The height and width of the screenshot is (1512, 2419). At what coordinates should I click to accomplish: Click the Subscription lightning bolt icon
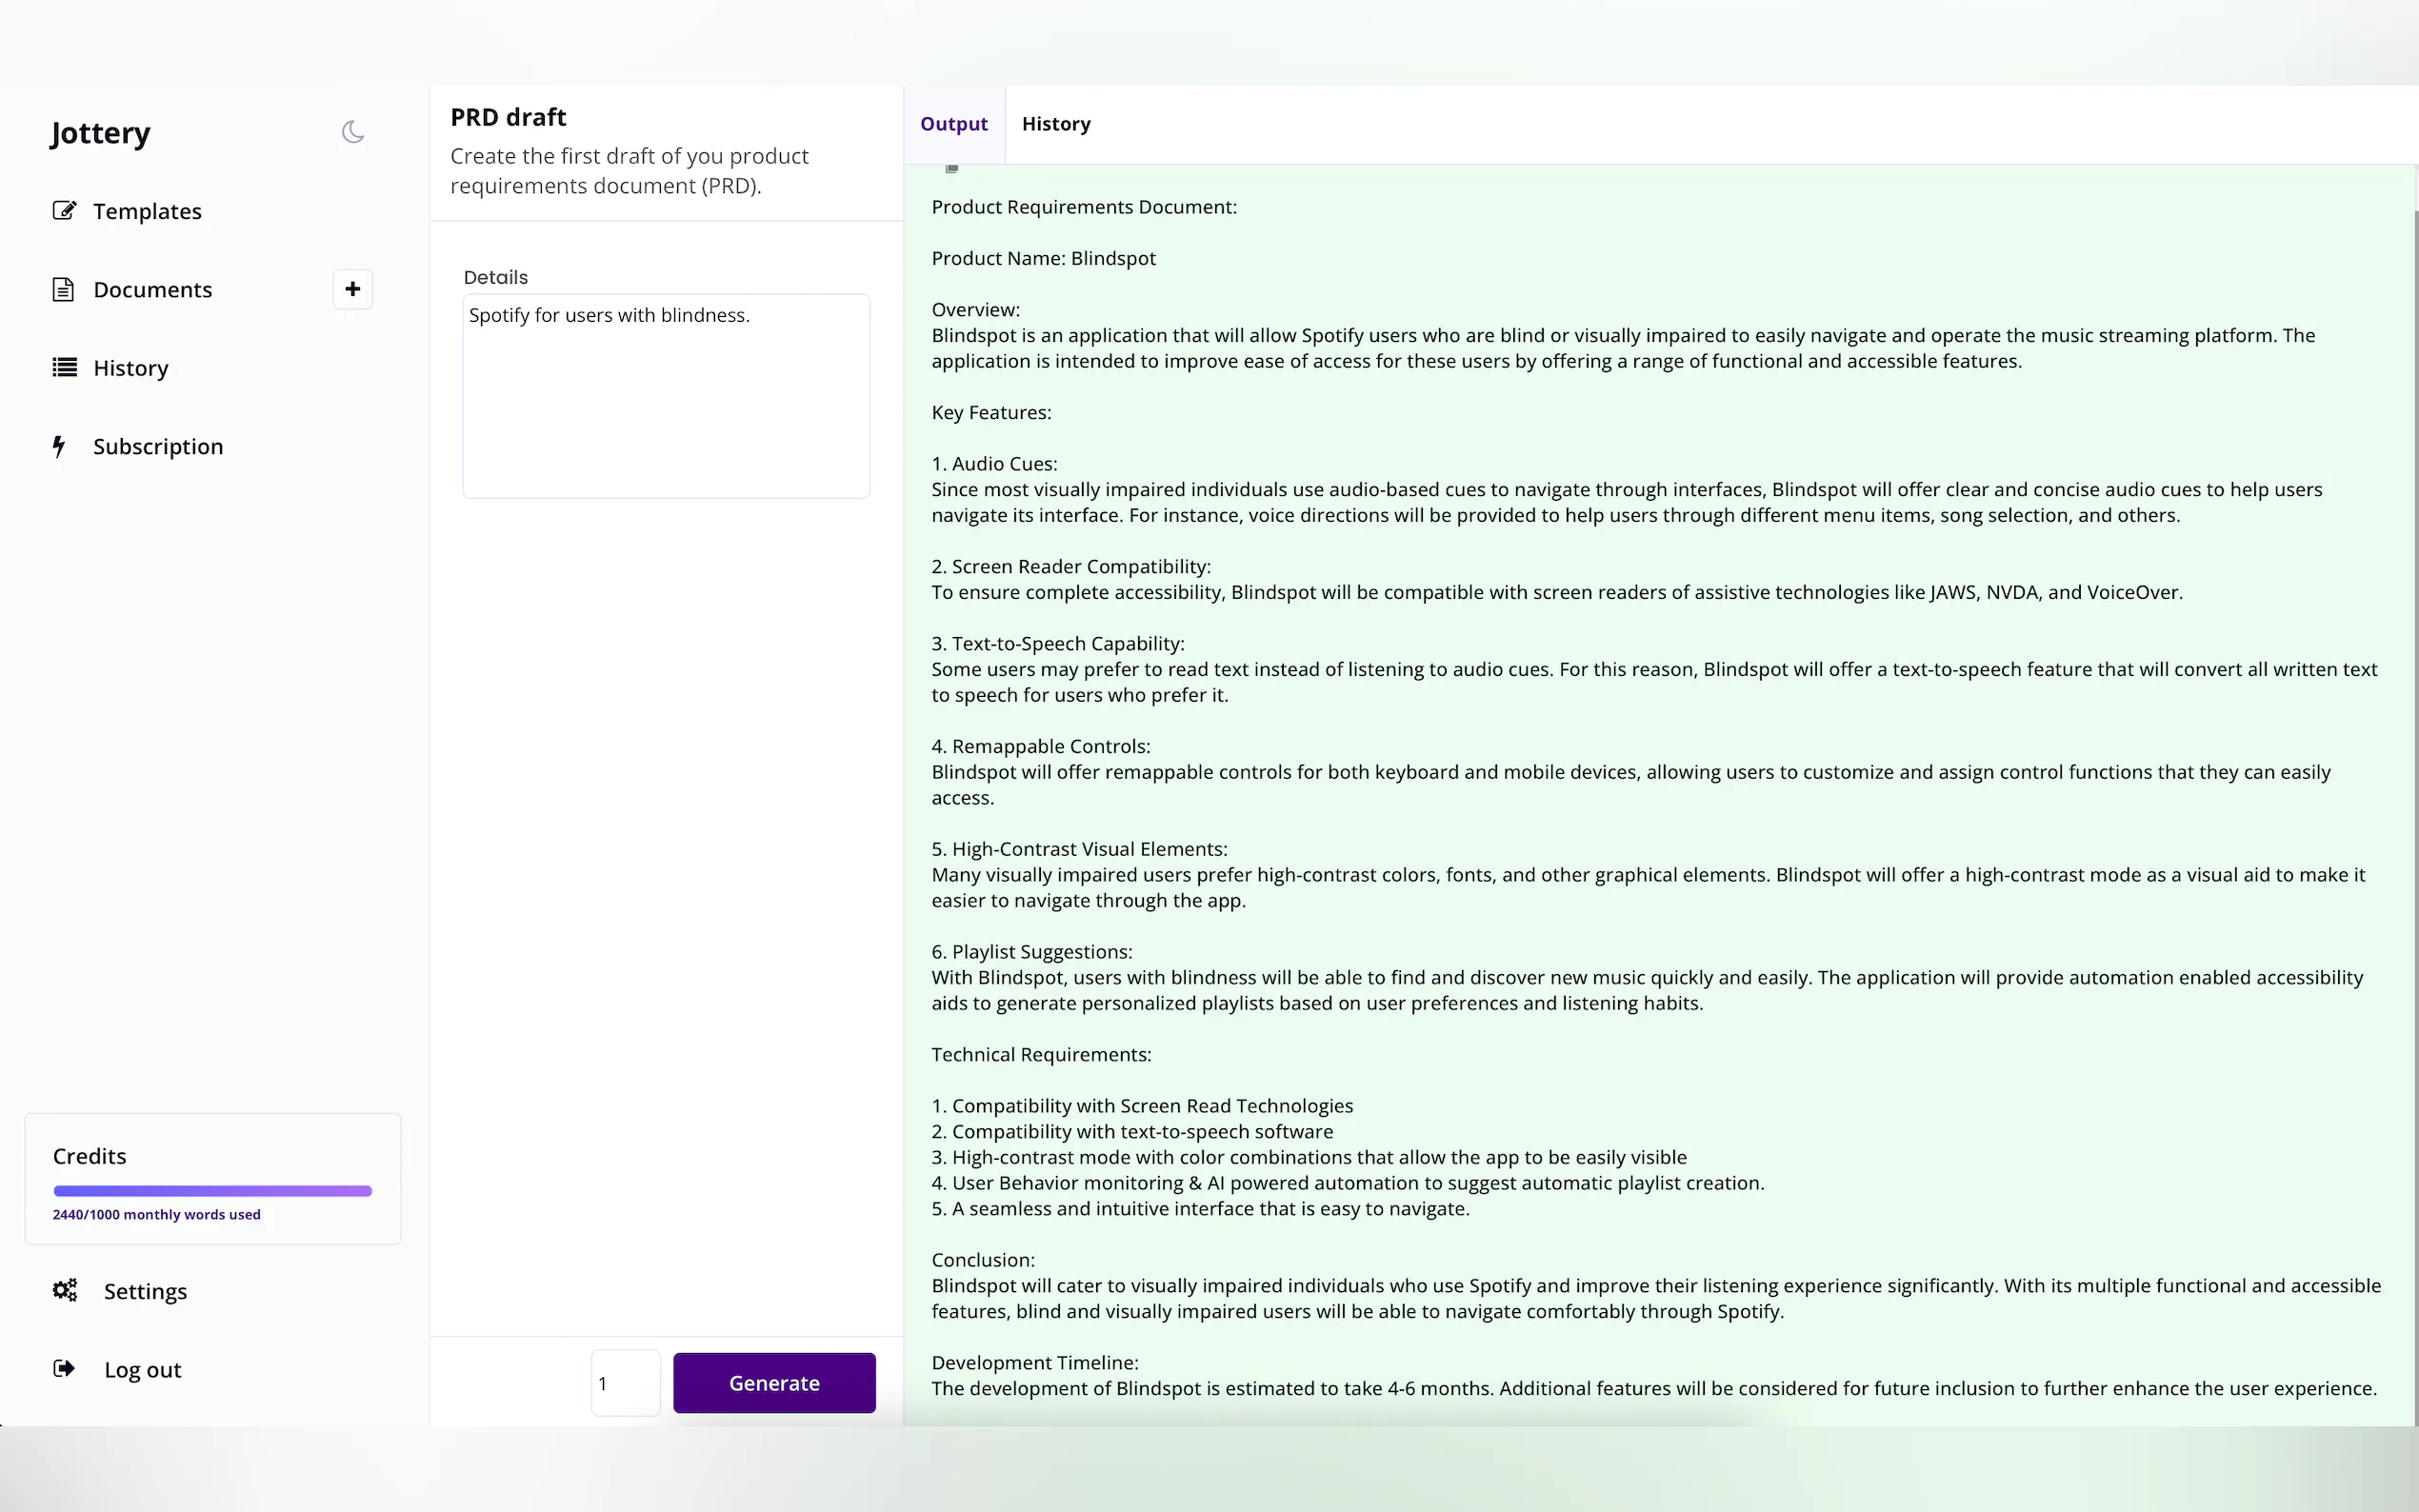click(59, 446)
